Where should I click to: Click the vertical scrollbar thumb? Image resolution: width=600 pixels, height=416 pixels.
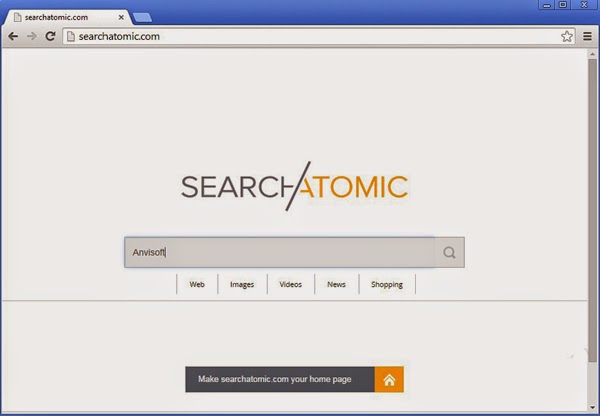tap(592, 210)
